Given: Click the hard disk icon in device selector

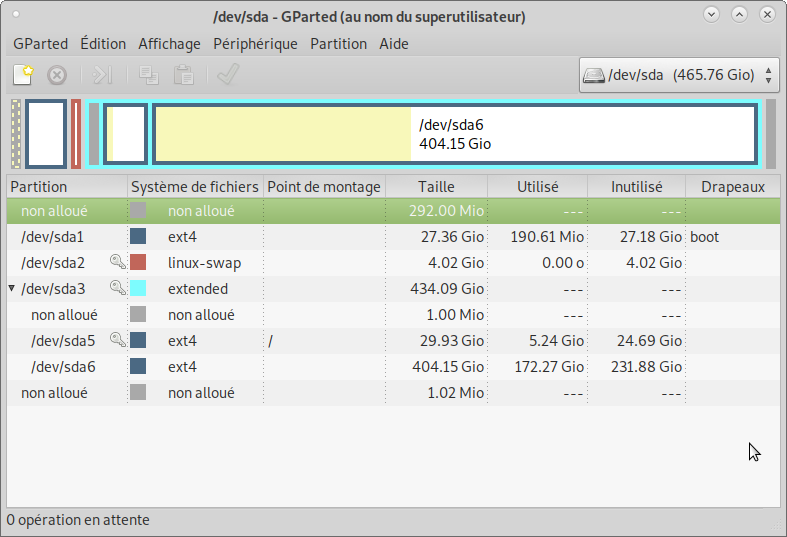Looking at the screenshot, I should click(x=593, y=75).
